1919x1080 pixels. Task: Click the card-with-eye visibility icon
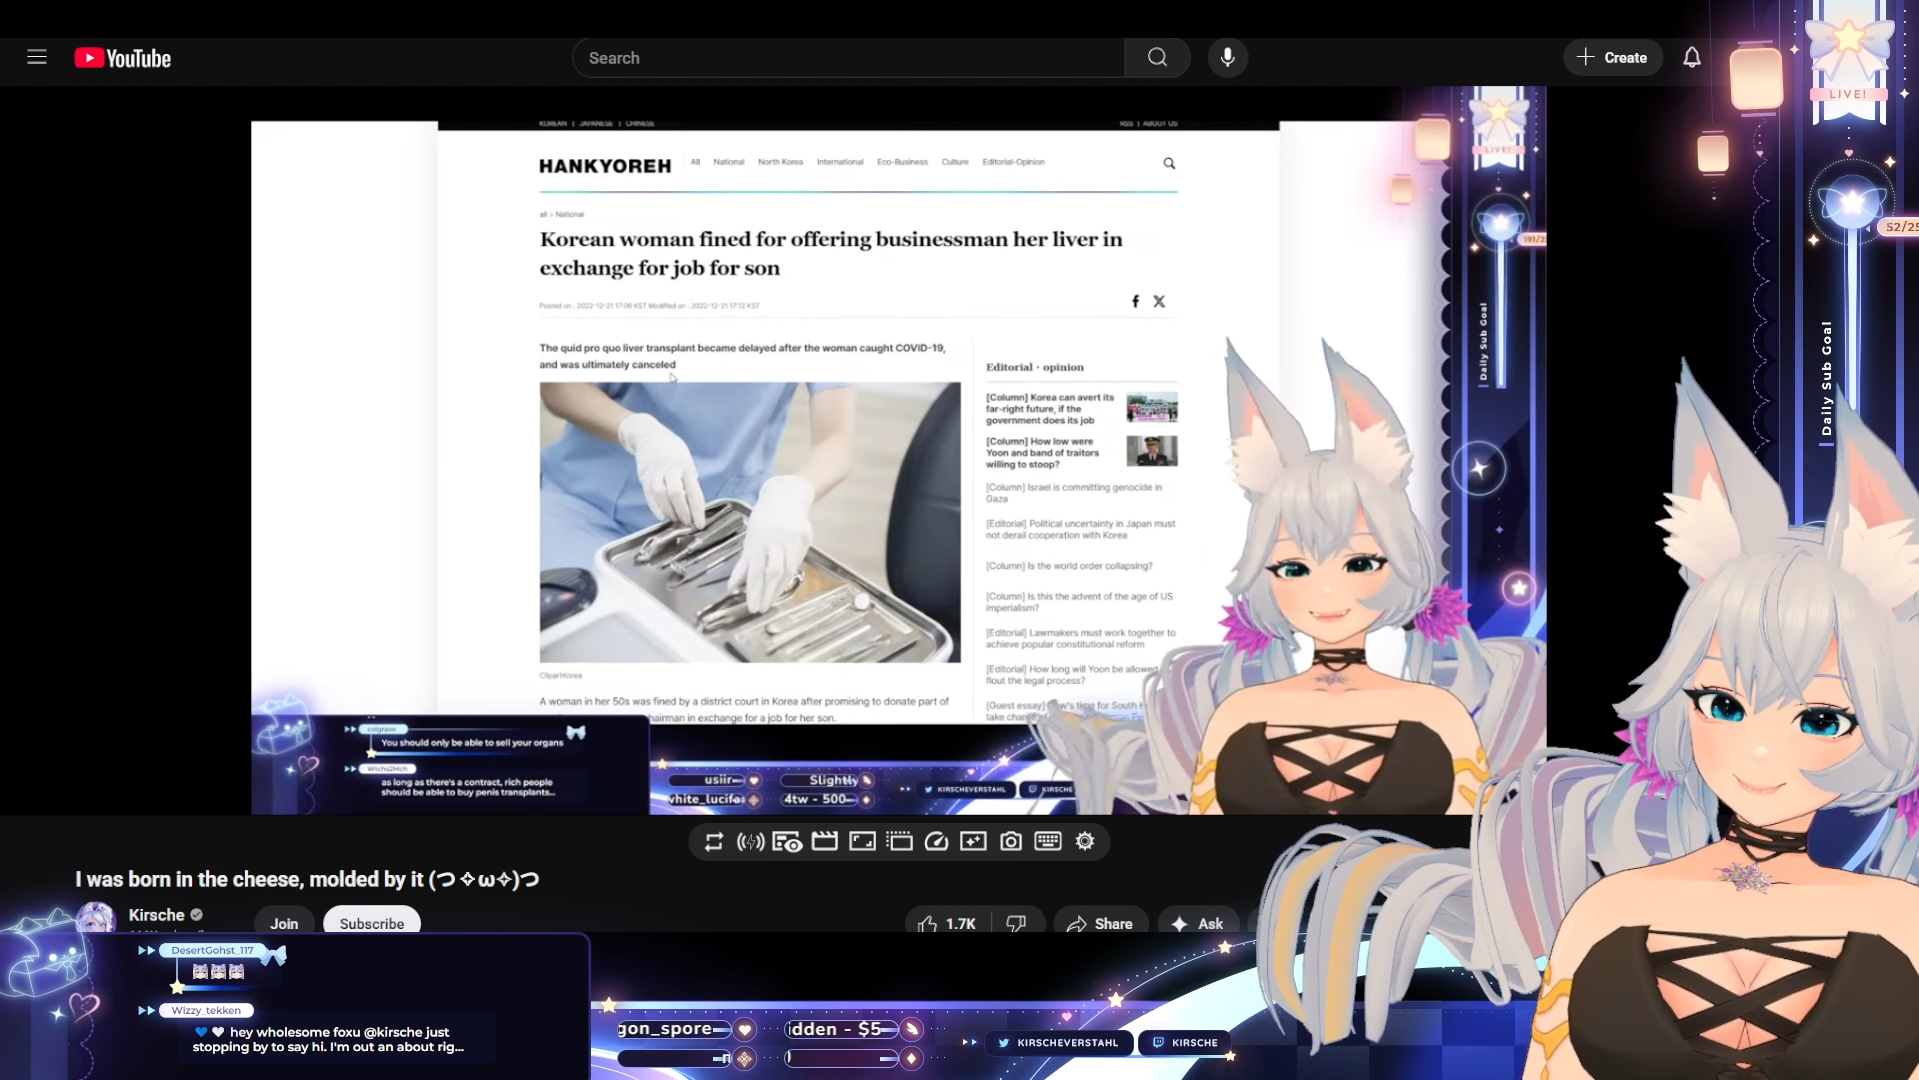[x=787, y=842]
